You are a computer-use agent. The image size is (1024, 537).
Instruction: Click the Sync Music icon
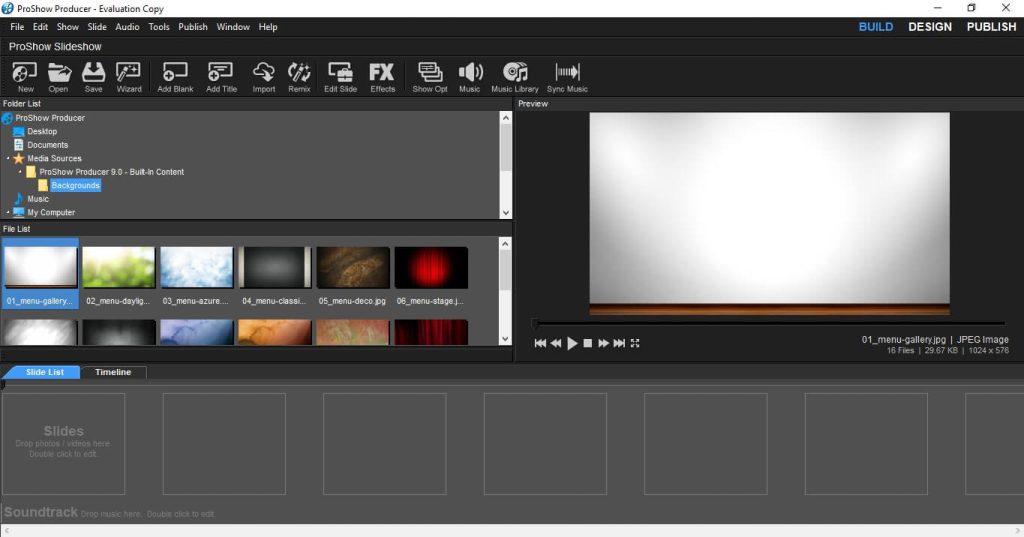567,76
